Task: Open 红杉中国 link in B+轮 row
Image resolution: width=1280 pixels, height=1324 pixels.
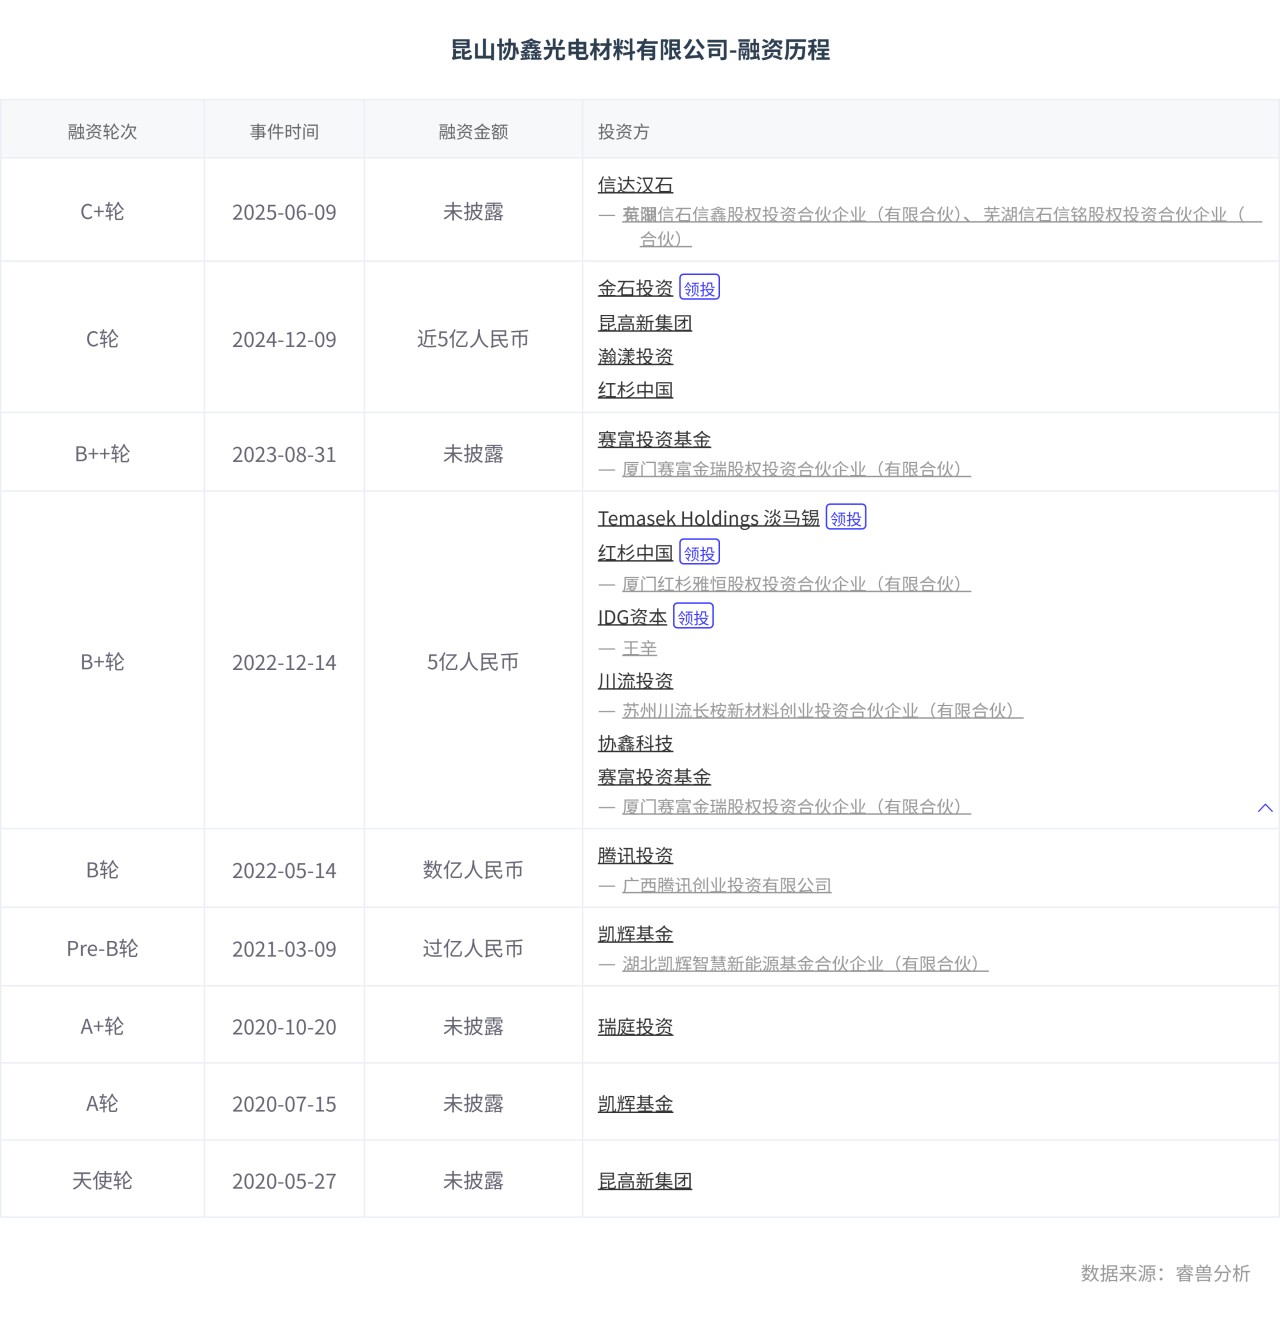Action: point(635,553)
